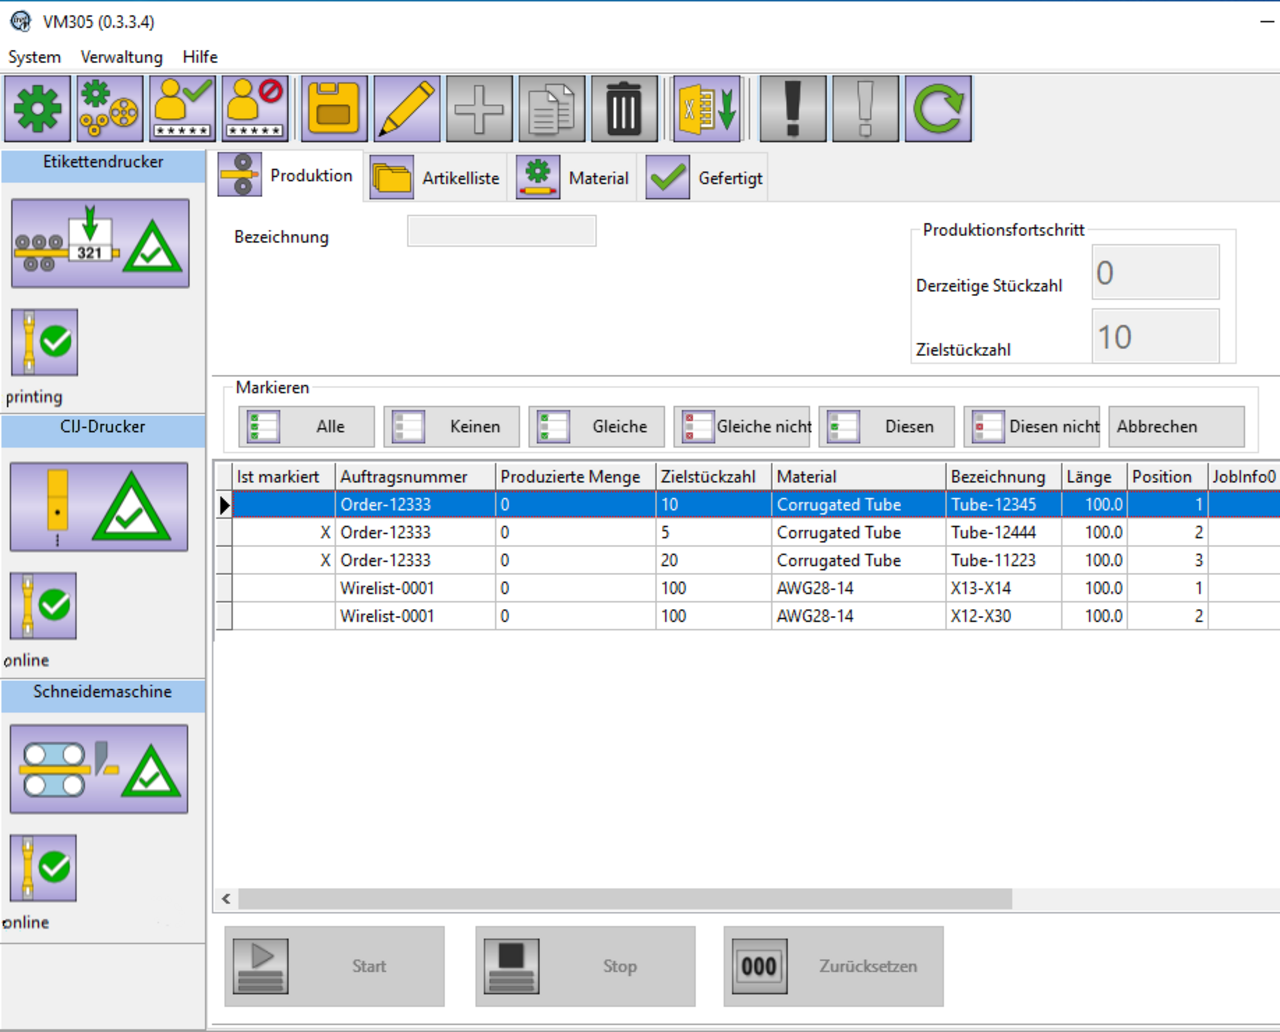Click the Schneidemaschine online status icon
Screen dimensions: 1280x1032
[43, 868]
